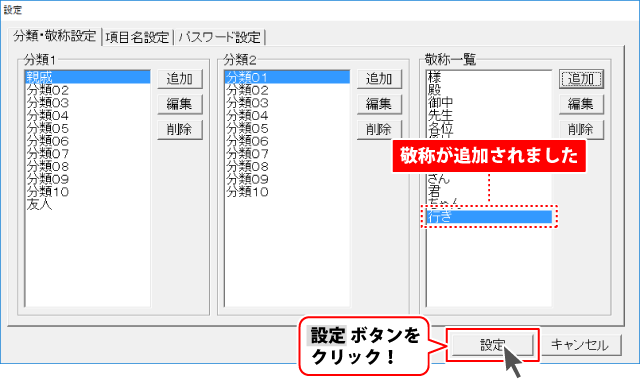Click 編集 button in 敬称一覧 group
Image resolution: width=640 pixels, height=380 pixels.
click(581, 104)
